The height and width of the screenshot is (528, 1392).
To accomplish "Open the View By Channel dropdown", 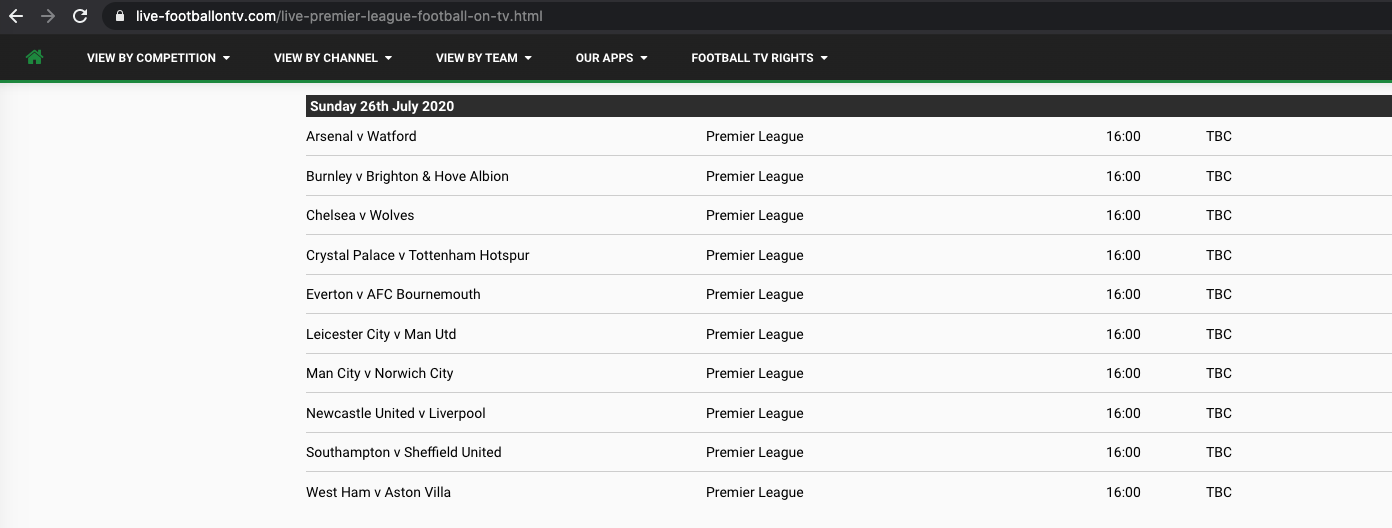I will 333,58.
